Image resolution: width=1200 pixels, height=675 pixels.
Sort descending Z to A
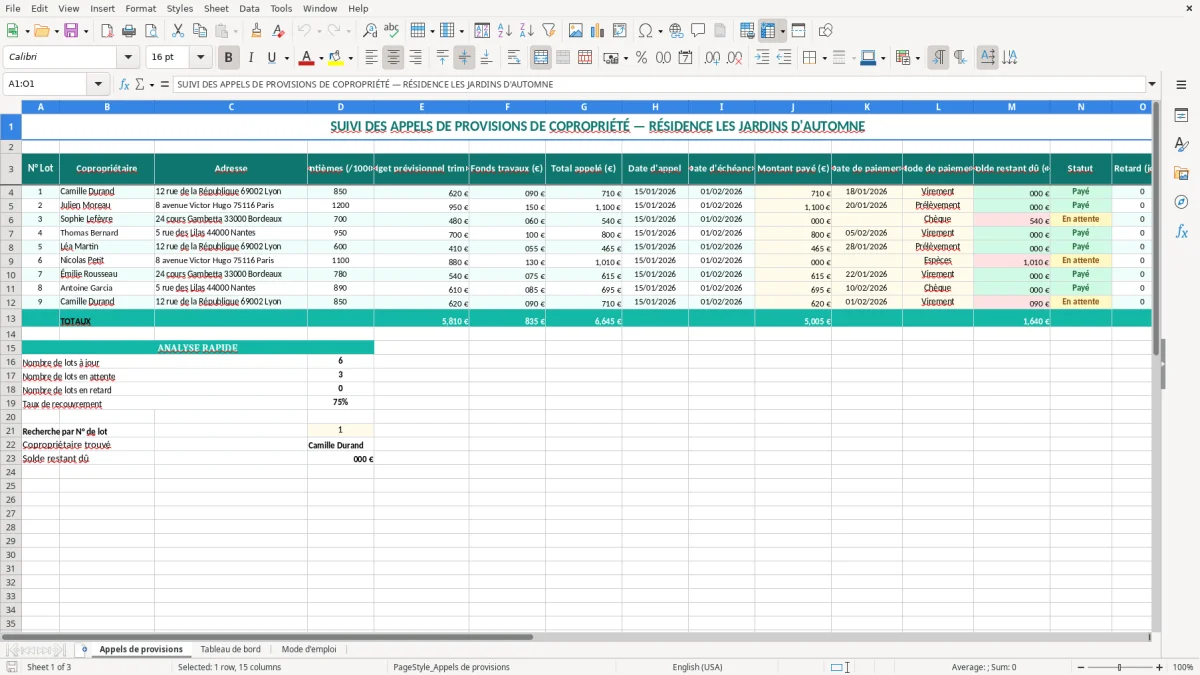click(x=527, y=31)
